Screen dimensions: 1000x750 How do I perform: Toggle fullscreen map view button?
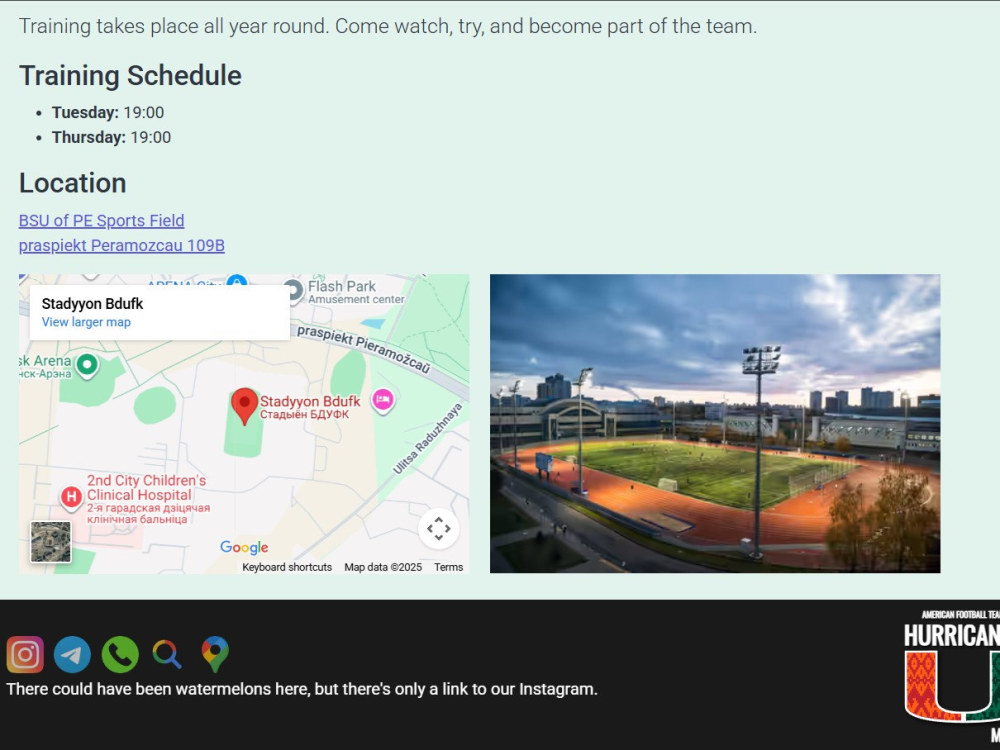tap(439, 529)
